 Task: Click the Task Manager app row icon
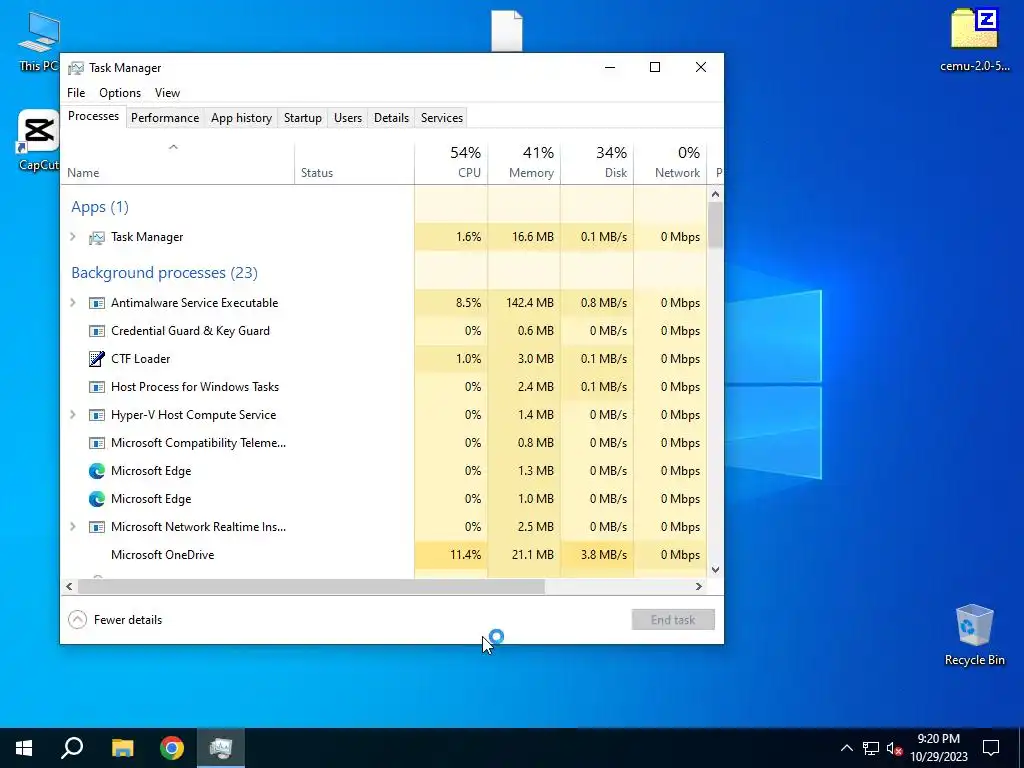click(x=97, y=237)
